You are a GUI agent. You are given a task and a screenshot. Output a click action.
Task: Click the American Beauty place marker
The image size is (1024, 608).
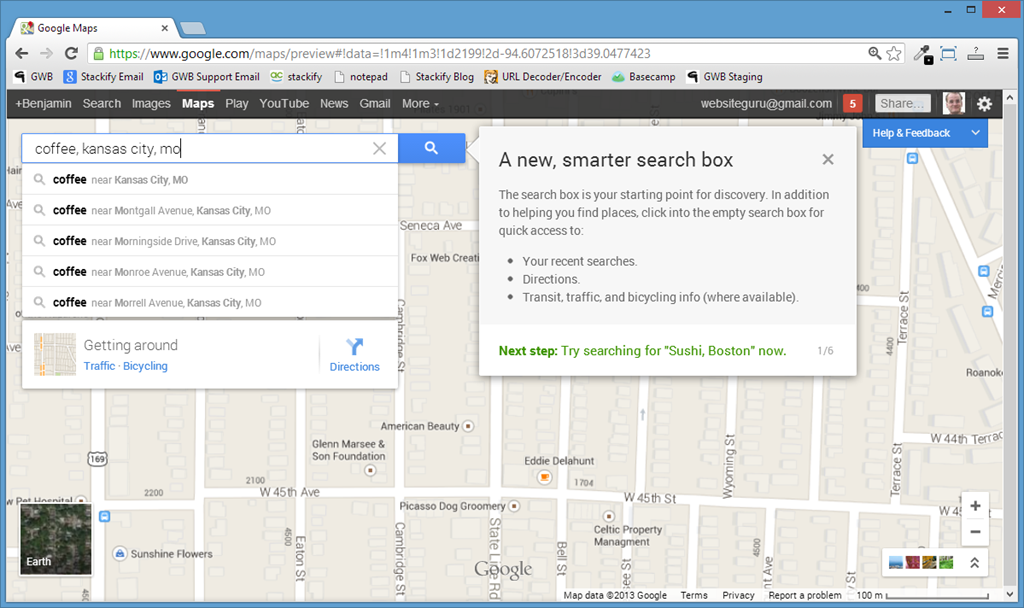pos(468,426)
